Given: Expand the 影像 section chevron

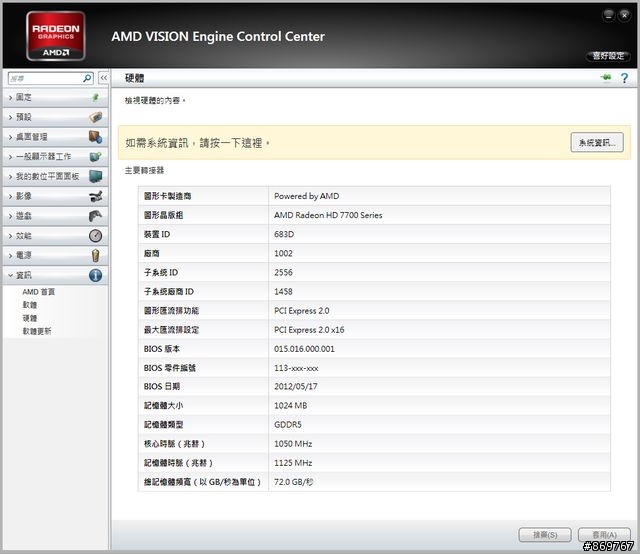Looking at the screenshot, I should (10, 196).
